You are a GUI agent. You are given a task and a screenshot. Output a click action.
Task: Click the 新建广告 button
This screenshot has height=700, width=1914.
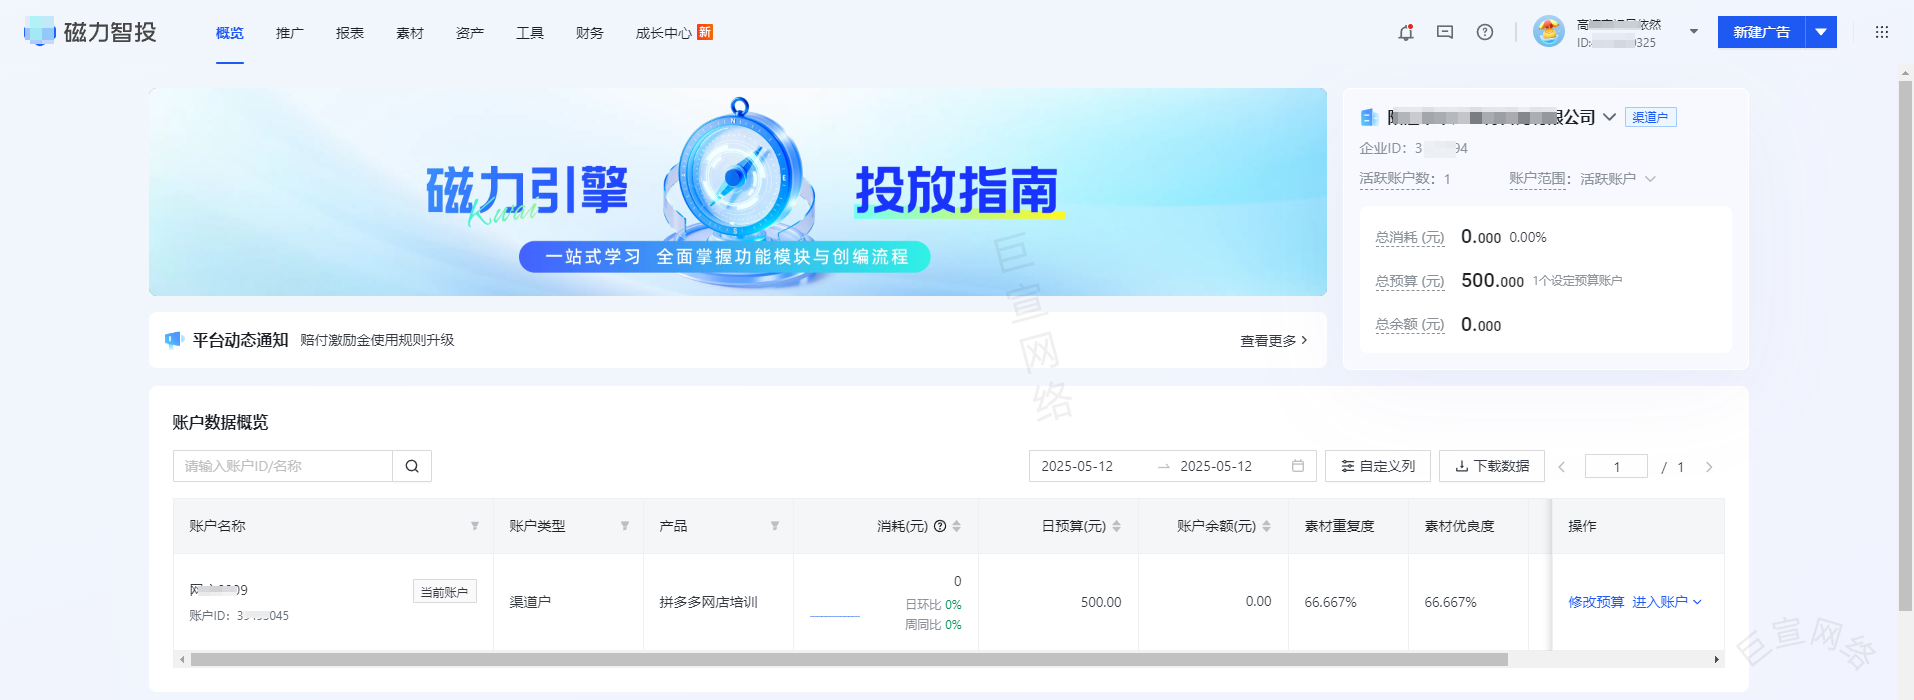1761,32
